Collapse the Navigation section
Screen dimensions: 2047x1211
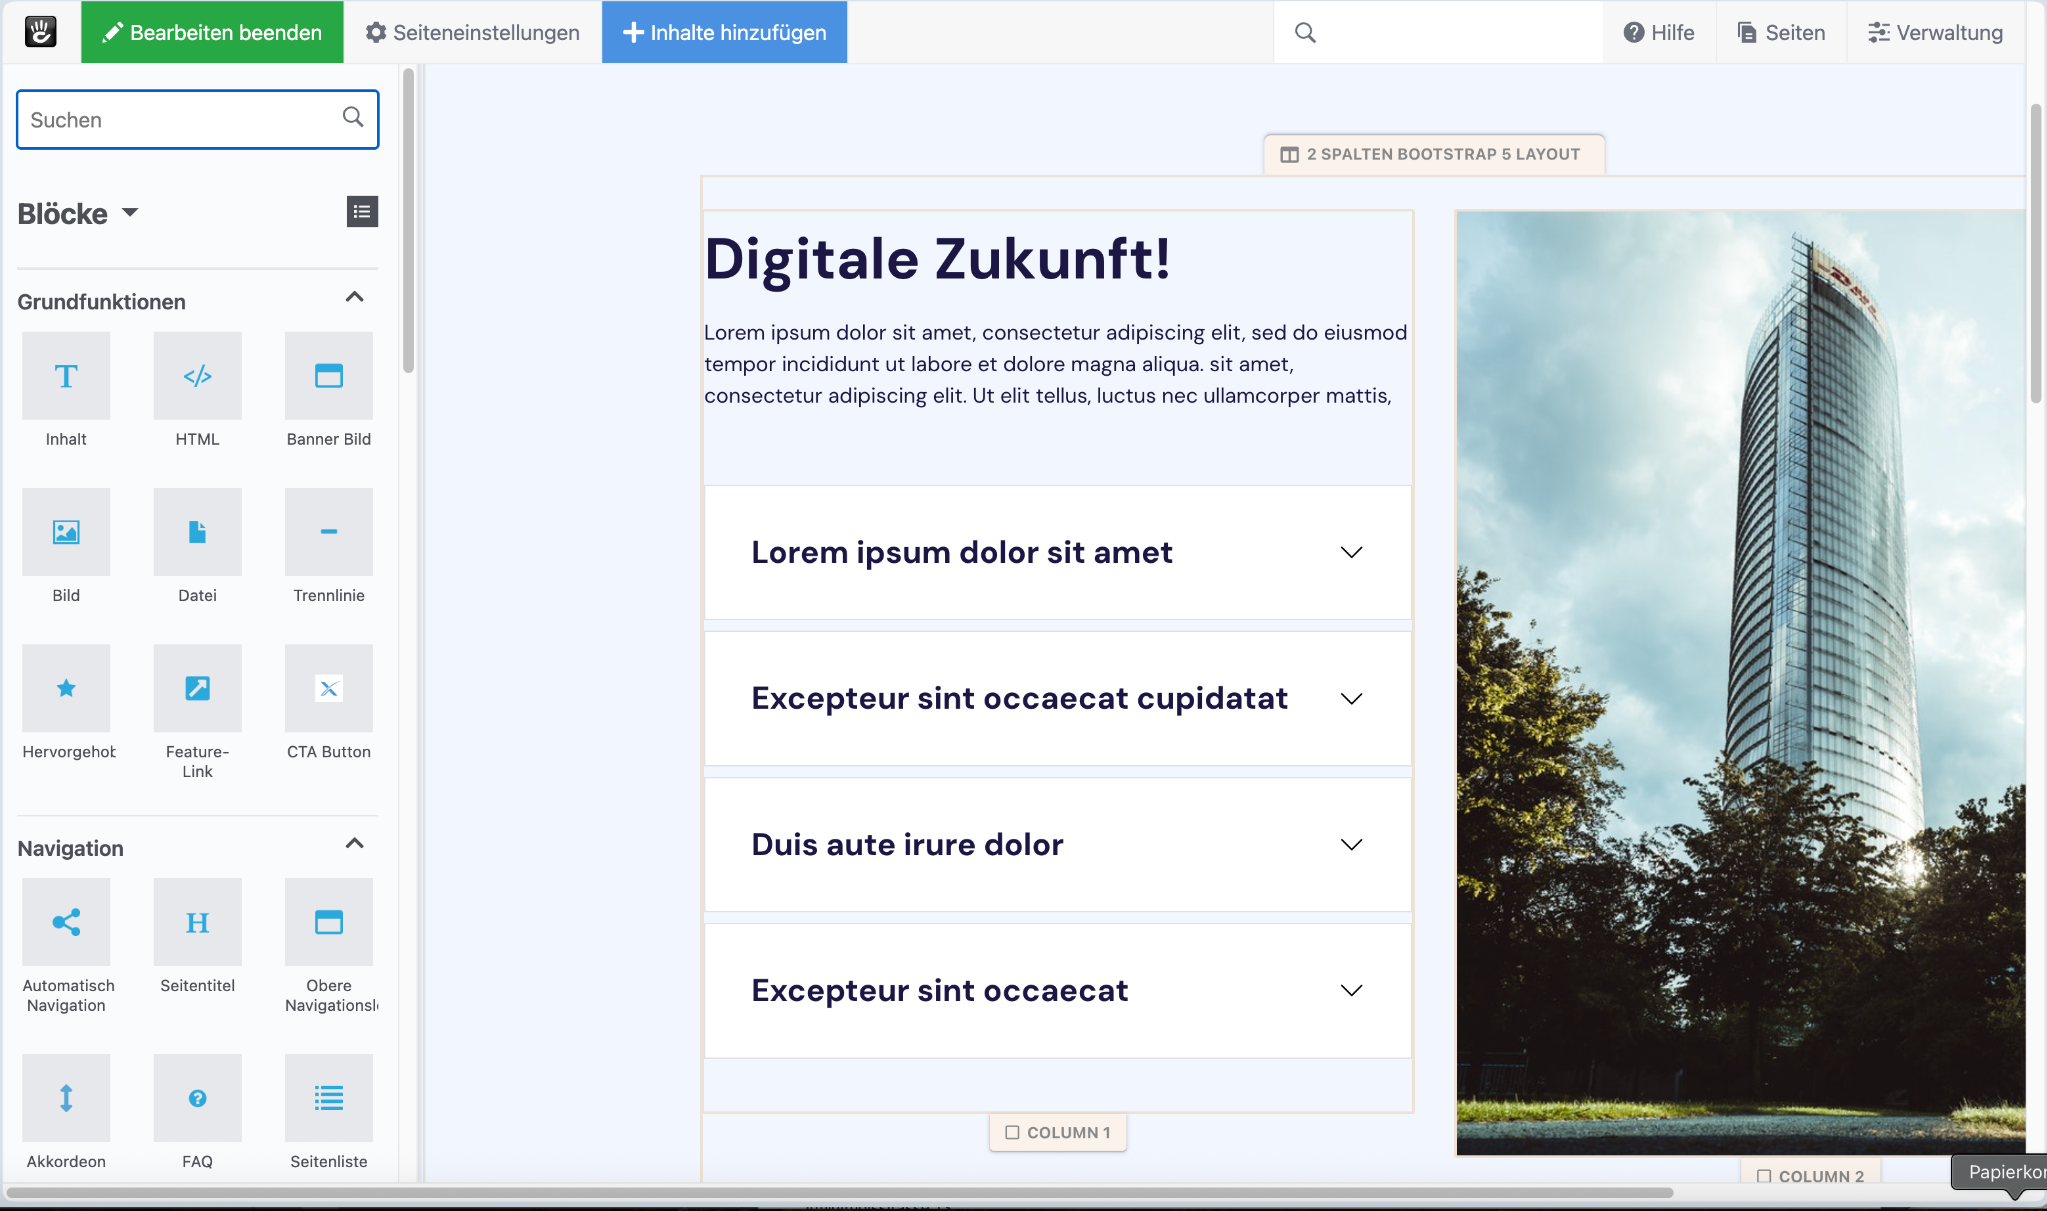click(x=354, y=843)
